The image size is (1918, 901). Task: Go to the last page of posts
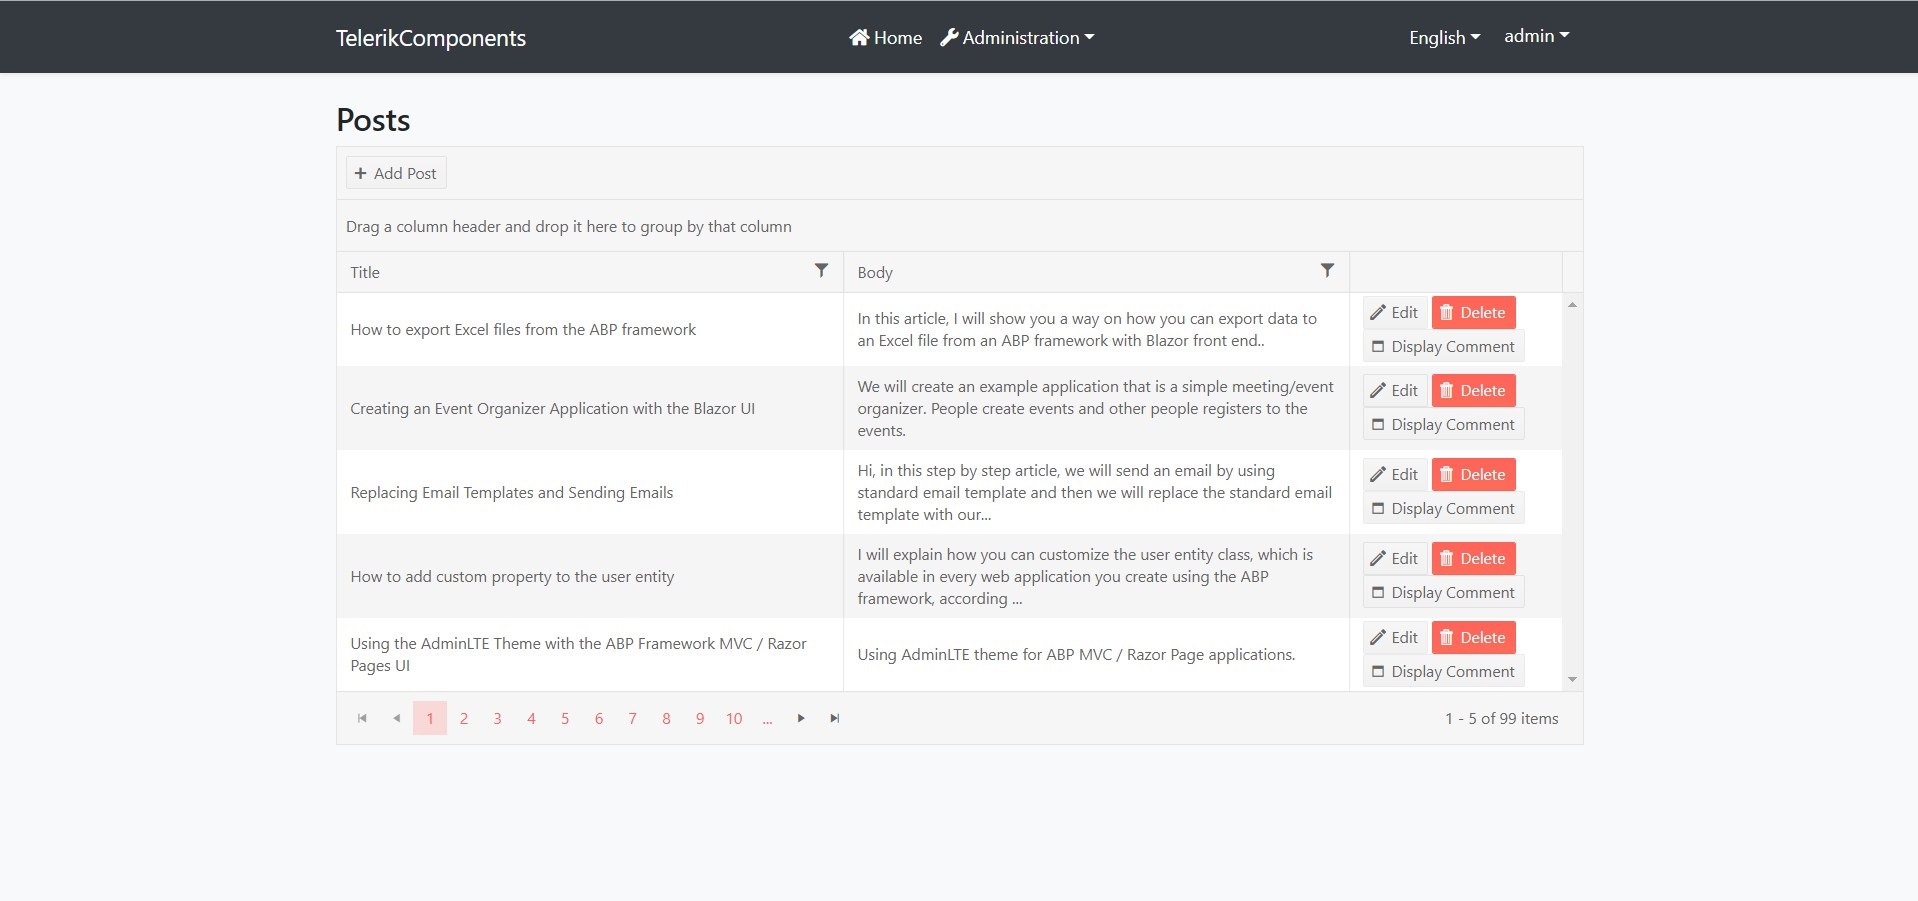(x=835, y=718)
